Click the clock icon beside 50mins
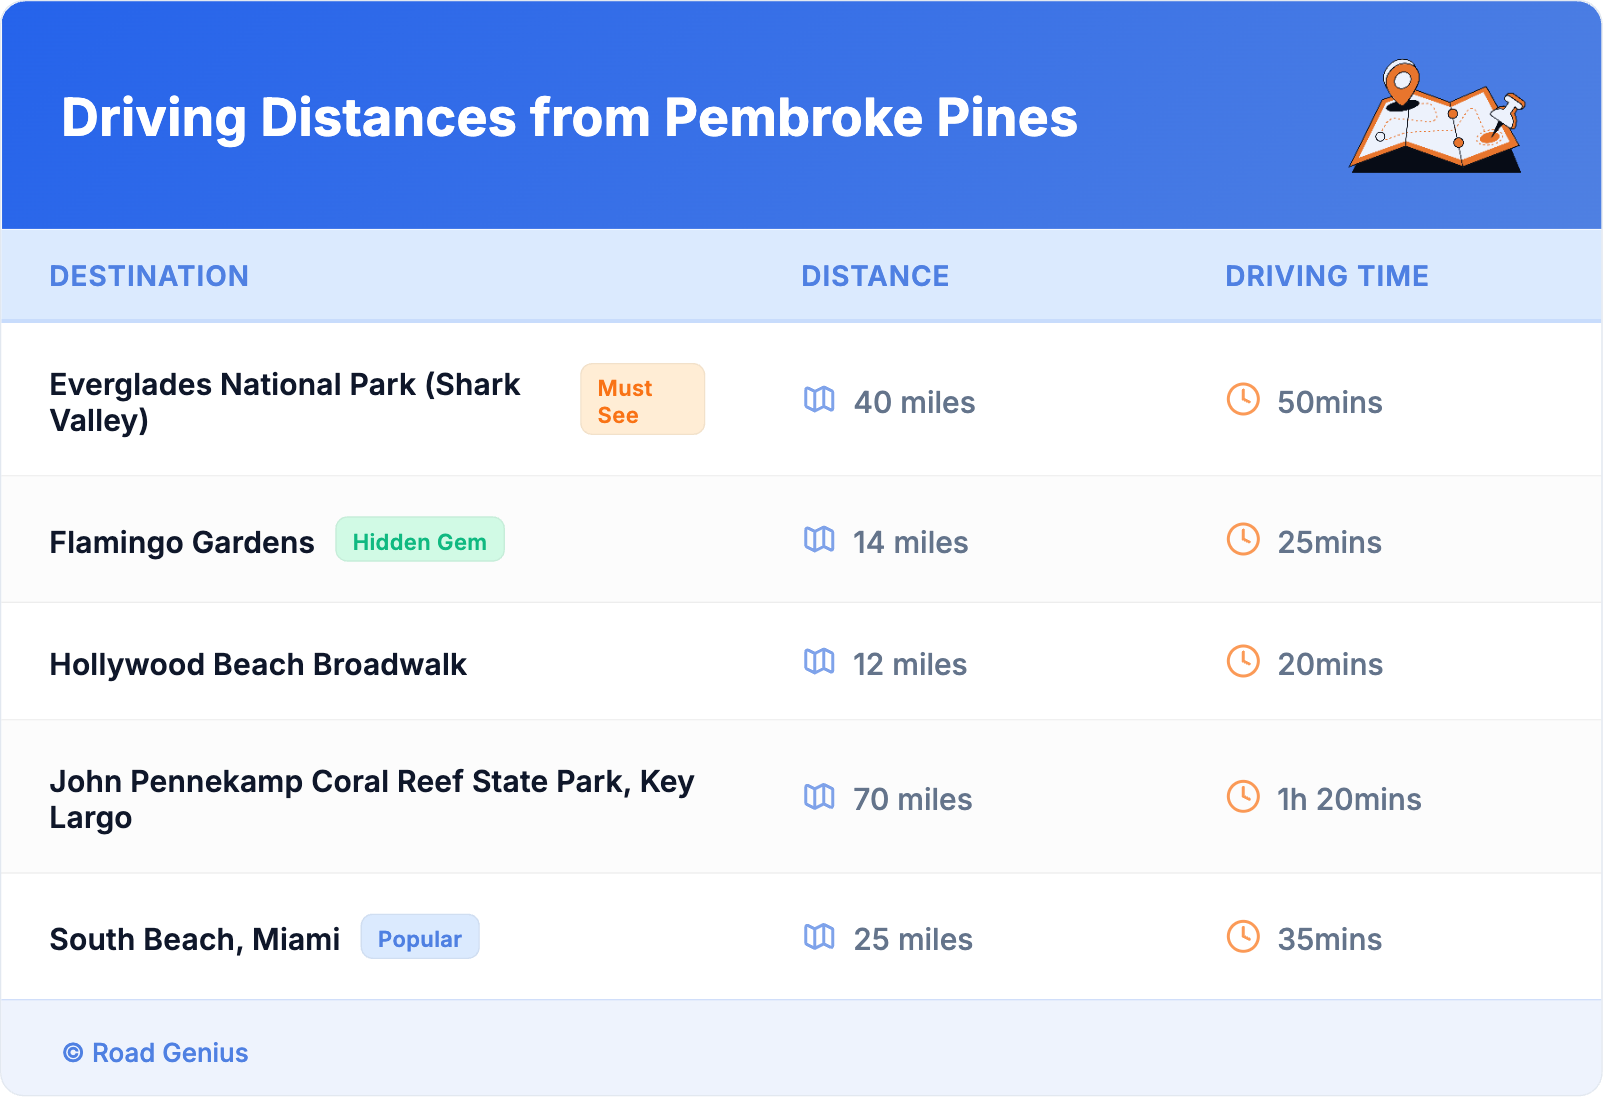Image resolution: width=1604 pixels, height=1098 pixels. click(x=1243, y=400)
